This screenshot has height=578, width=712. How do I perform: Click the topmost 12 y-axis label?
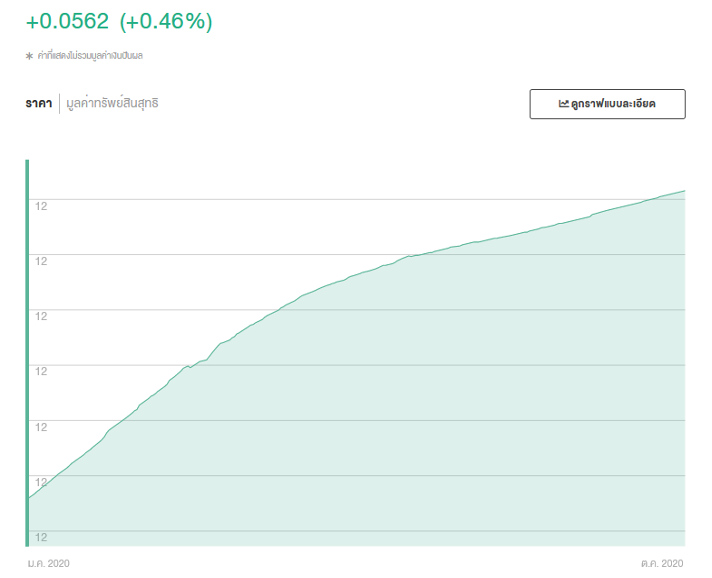(42, 206)
